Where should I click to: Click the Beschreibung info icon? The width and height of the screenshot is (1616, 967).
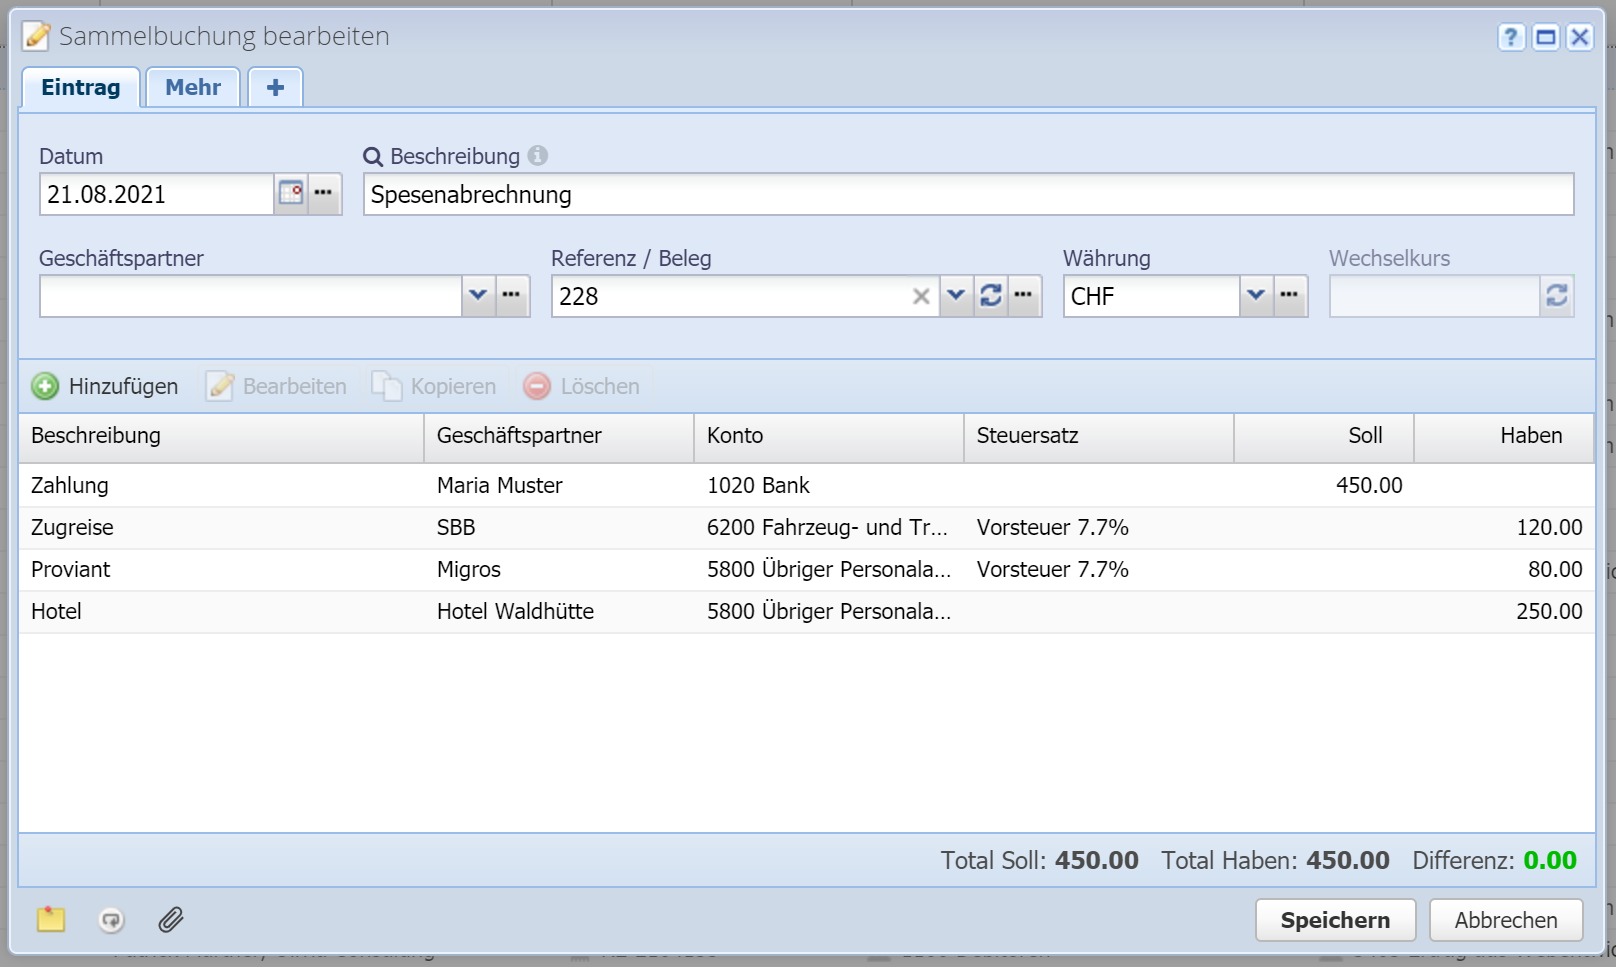coord(538,156)
